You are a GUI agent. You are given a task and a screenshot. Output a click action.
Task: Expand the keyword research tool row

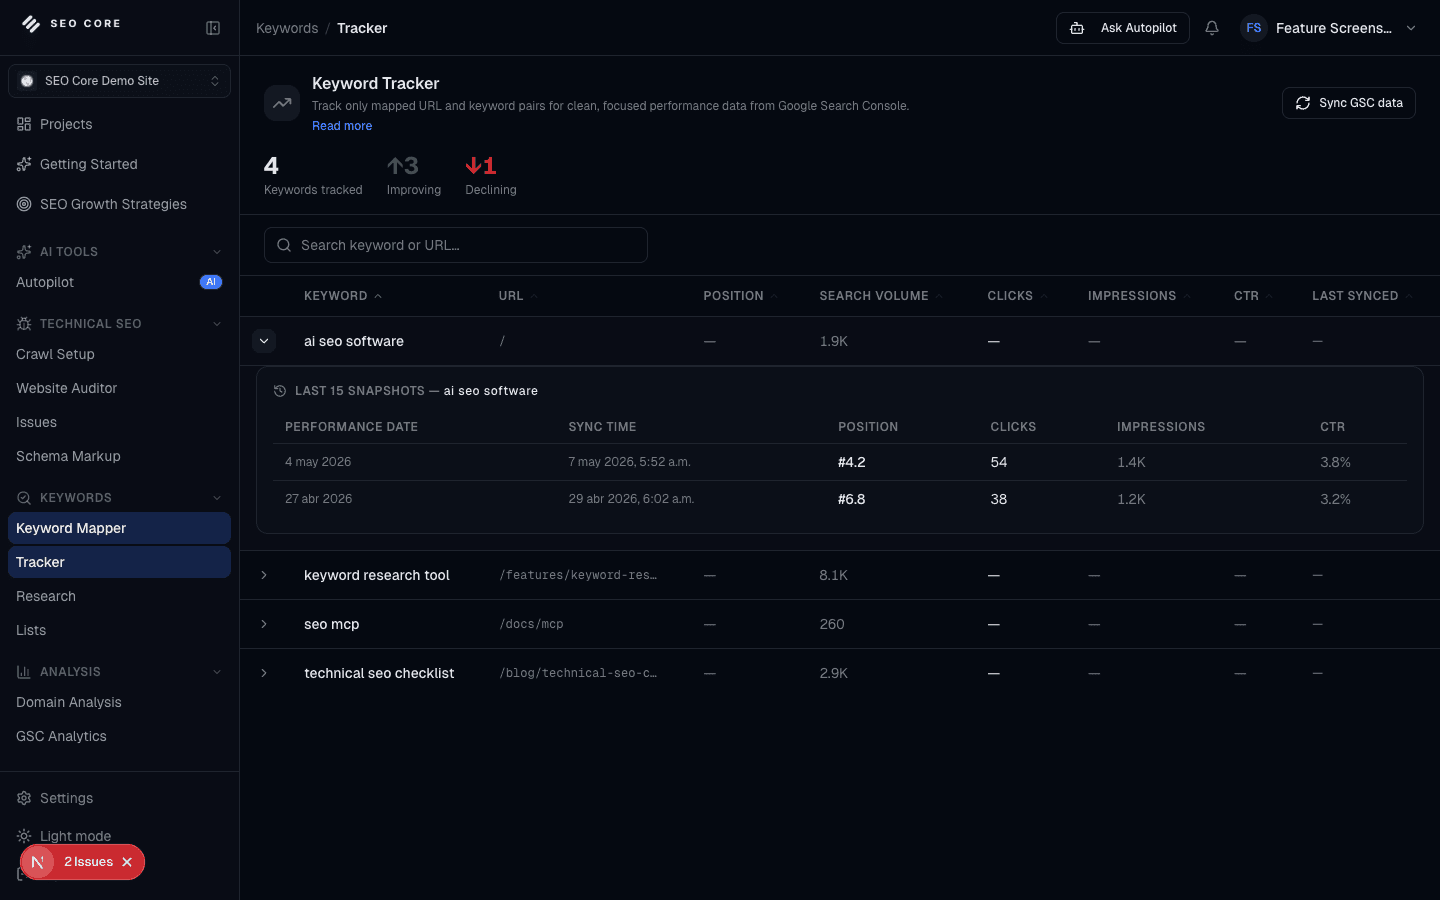coord(264,575)
